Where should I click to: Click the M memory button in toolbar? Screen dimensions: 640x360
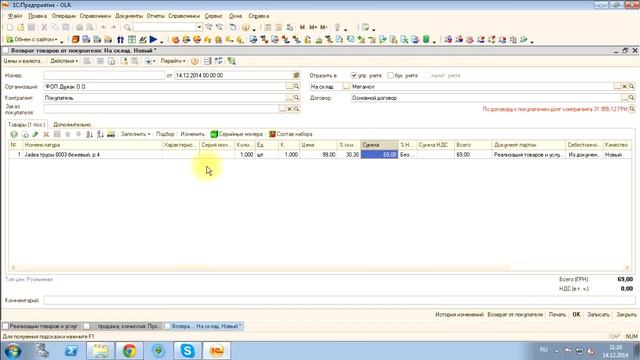(x=302, y=27)
